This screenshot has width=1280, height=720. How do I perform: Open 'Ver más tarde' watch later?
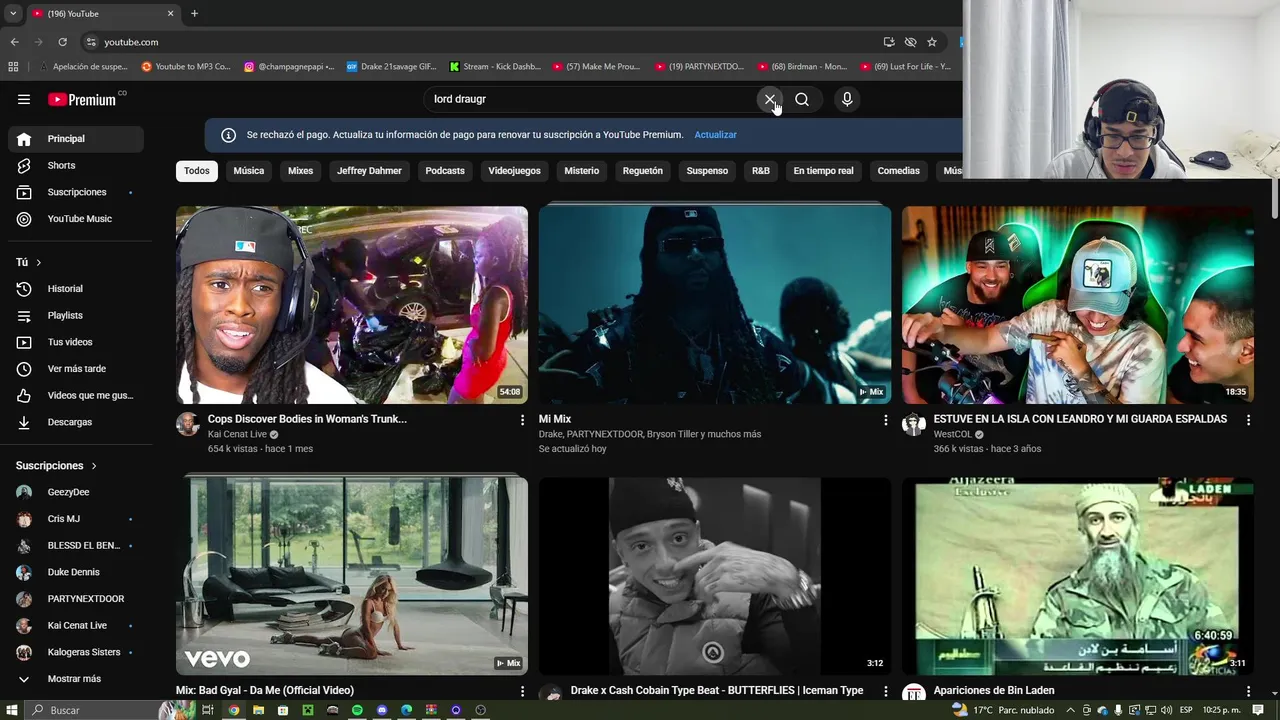(76, 369)
